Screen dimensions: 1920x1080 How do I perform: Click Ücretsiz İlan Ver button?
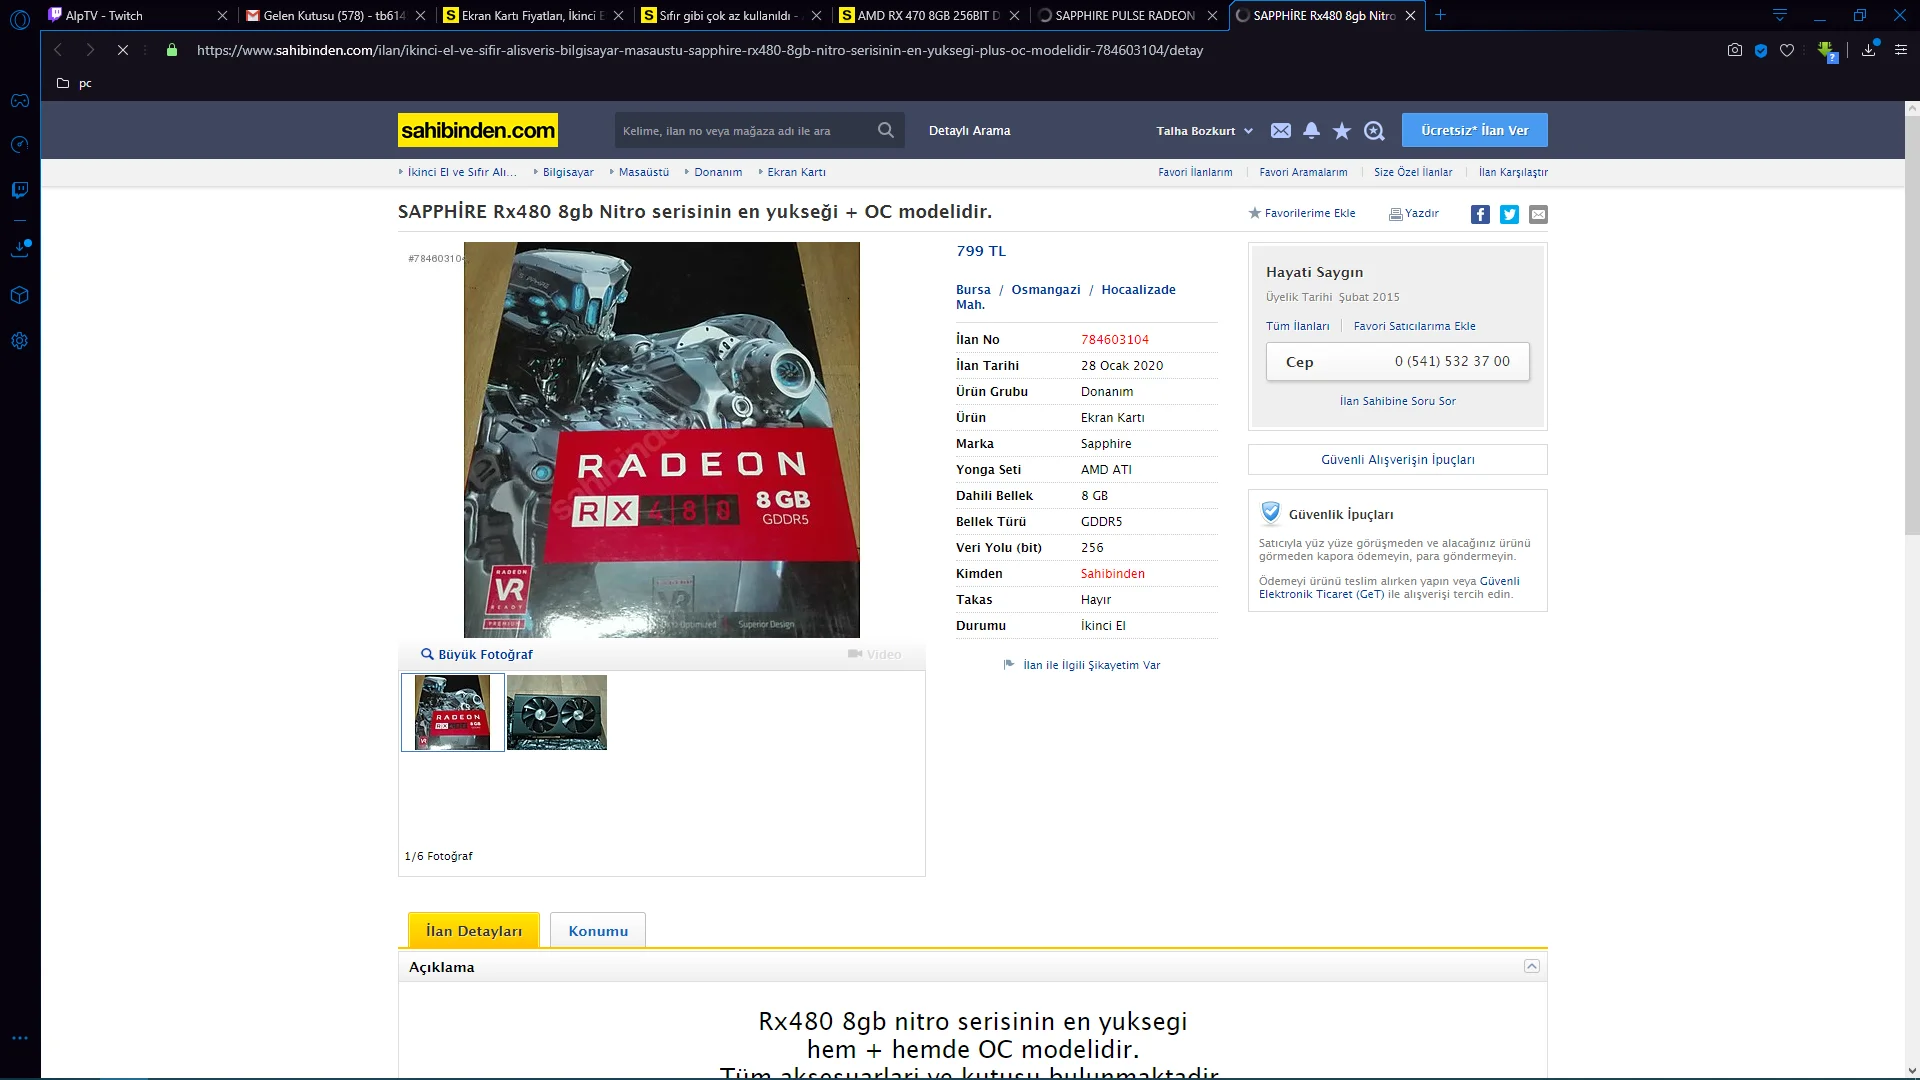coord(1474,130)
